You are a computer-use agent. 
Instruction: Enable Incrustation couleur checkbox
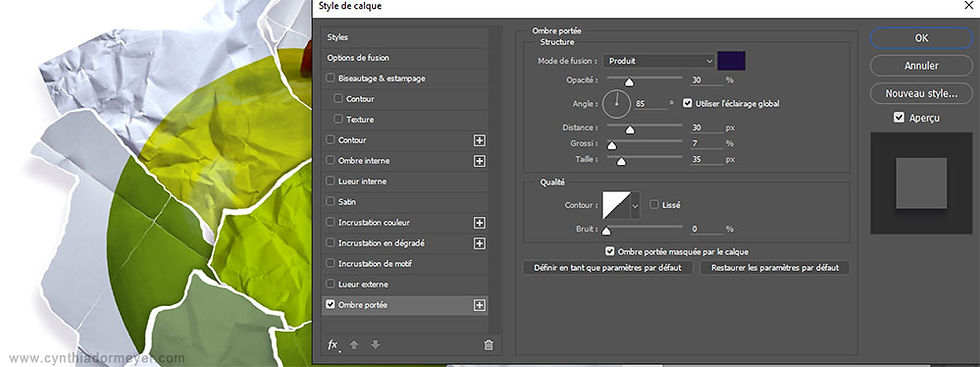(331, 223)
